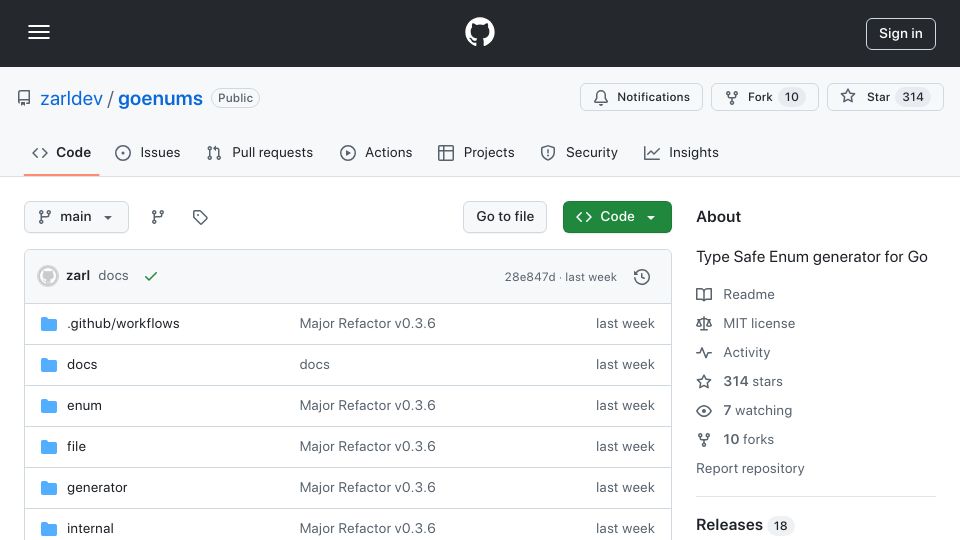Click the Go to file button

[504, 217]
